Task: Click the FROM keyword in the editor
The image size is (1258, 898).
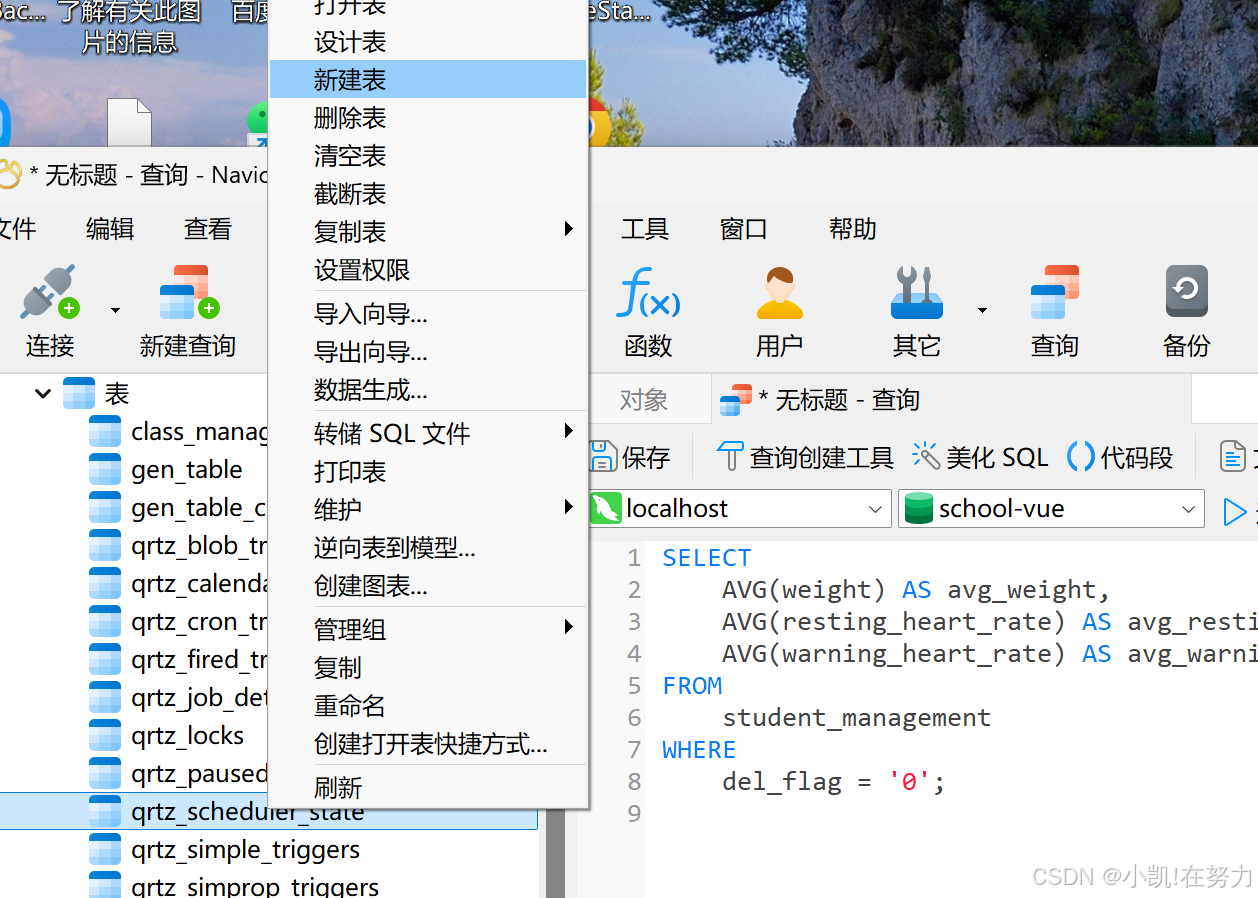Action: [692, 685]
